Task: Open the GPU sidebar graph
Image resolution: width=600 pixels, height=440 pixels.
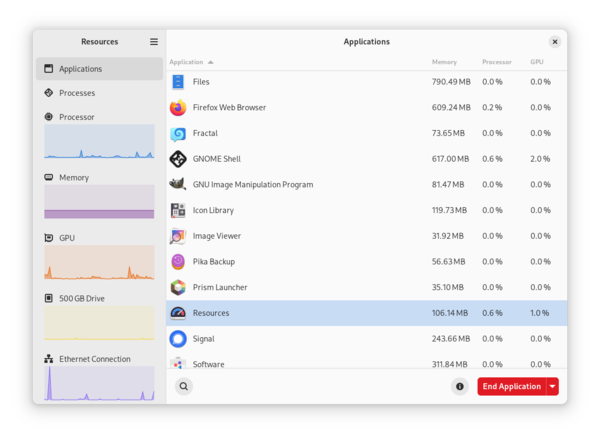Action: pos(99,256)
